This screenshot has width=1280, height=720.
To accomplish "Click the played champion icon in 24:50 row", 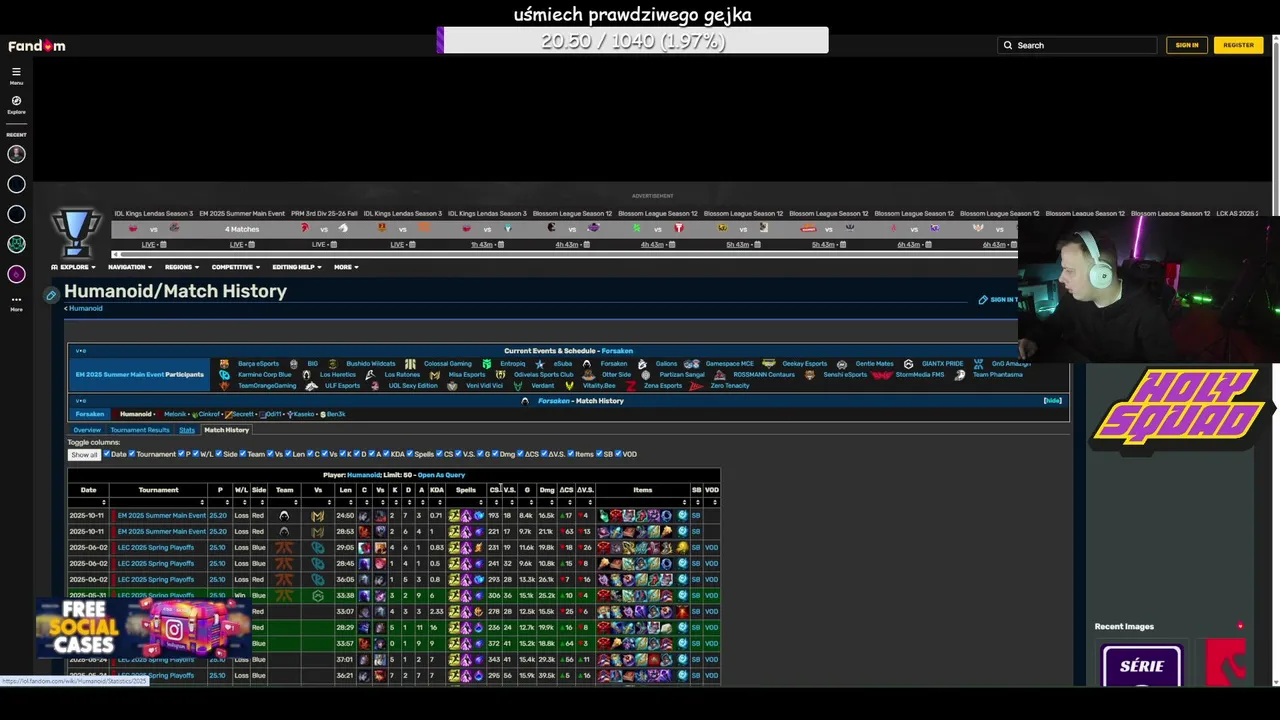I will coord(363,516).
